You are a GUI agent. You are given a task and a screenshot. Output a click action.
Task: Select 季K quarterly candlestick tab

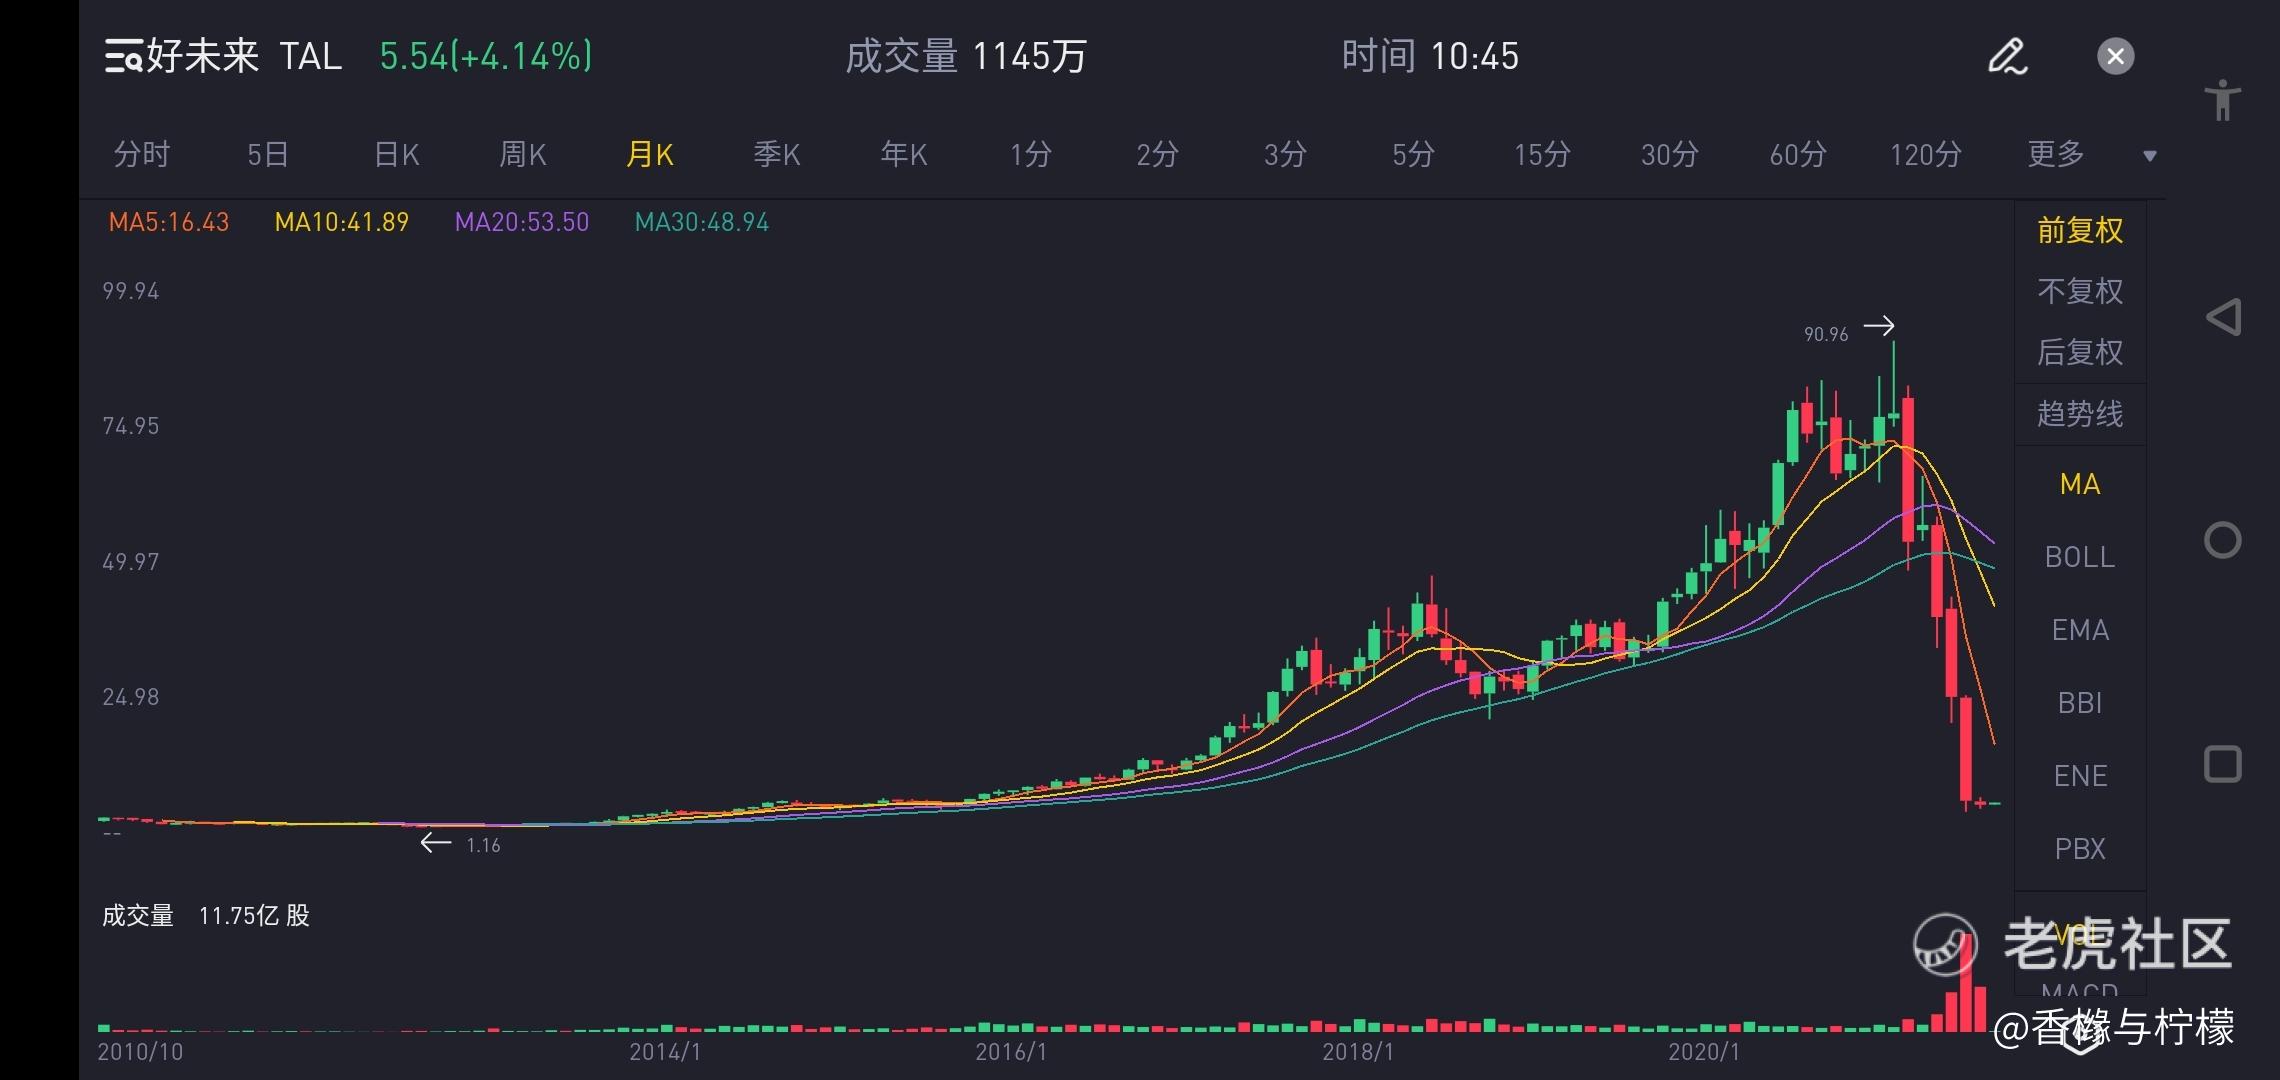point(777,154)
